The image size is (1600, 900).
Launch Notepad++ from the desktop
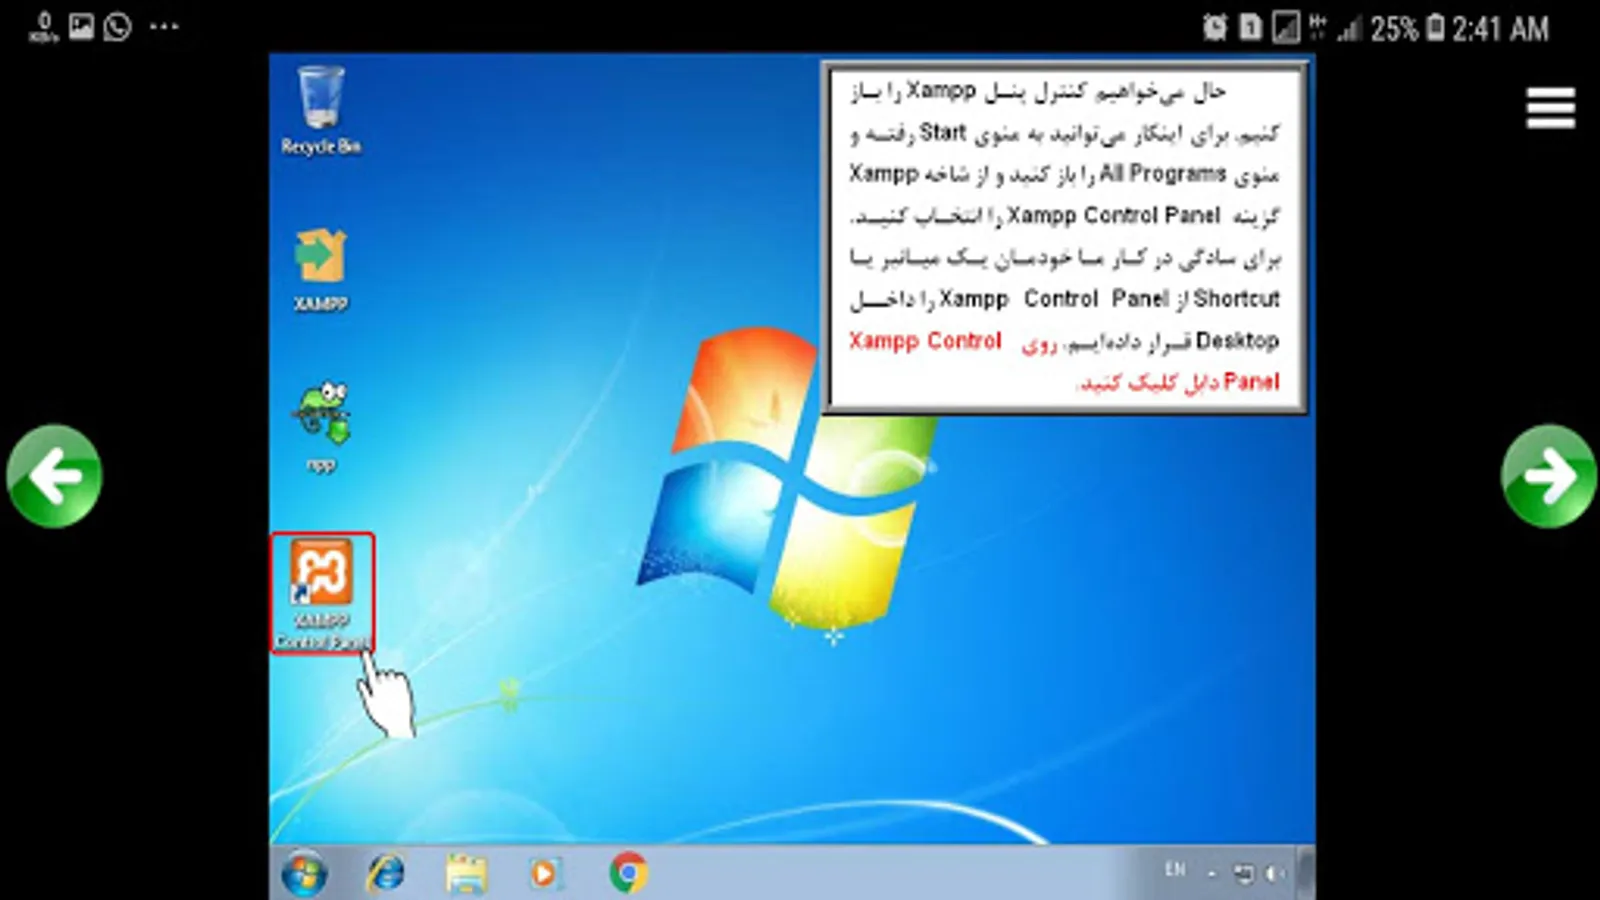click(321, 426)
